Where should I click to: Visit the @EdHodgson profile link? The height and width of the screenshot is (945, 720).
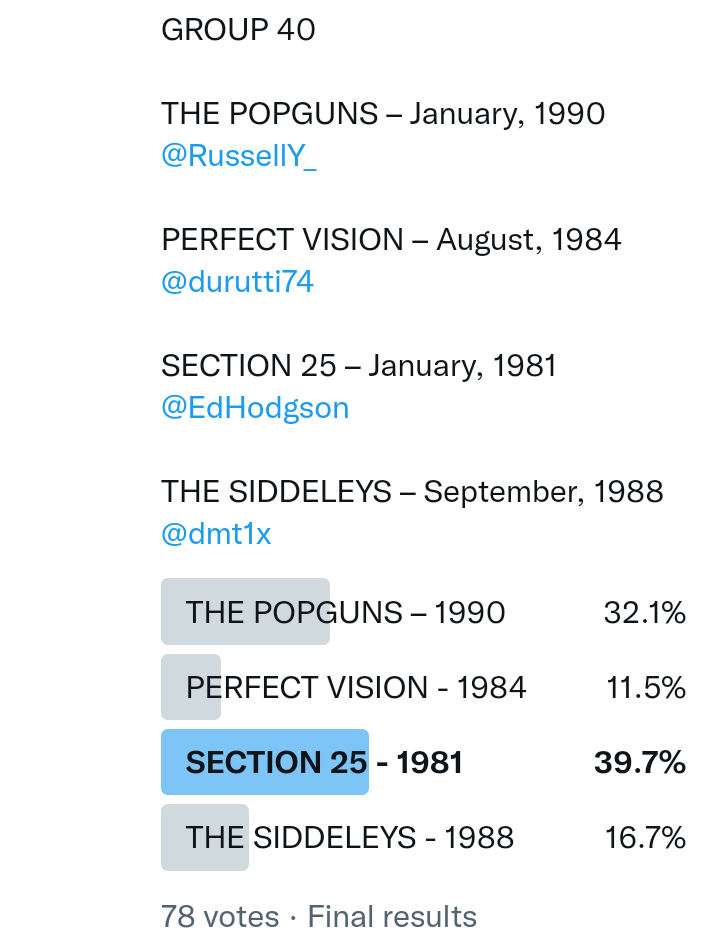click(x=255, y=408)
